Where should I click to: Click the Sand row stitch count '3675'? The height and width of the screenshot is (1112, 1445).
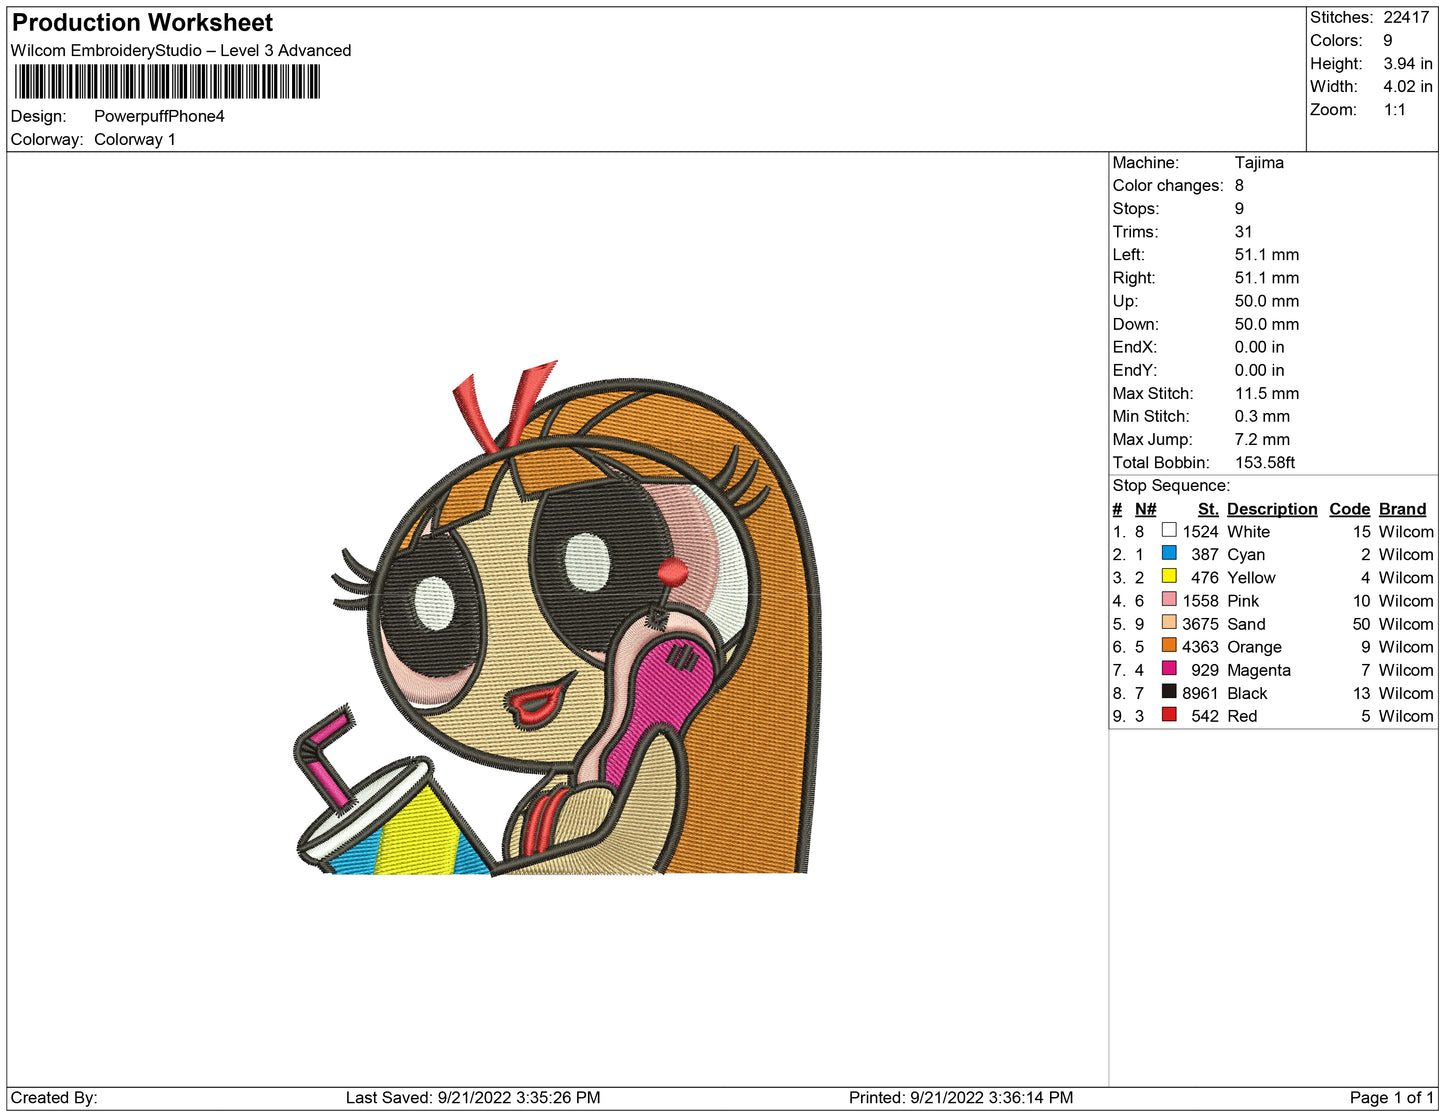click(1200, 624)
